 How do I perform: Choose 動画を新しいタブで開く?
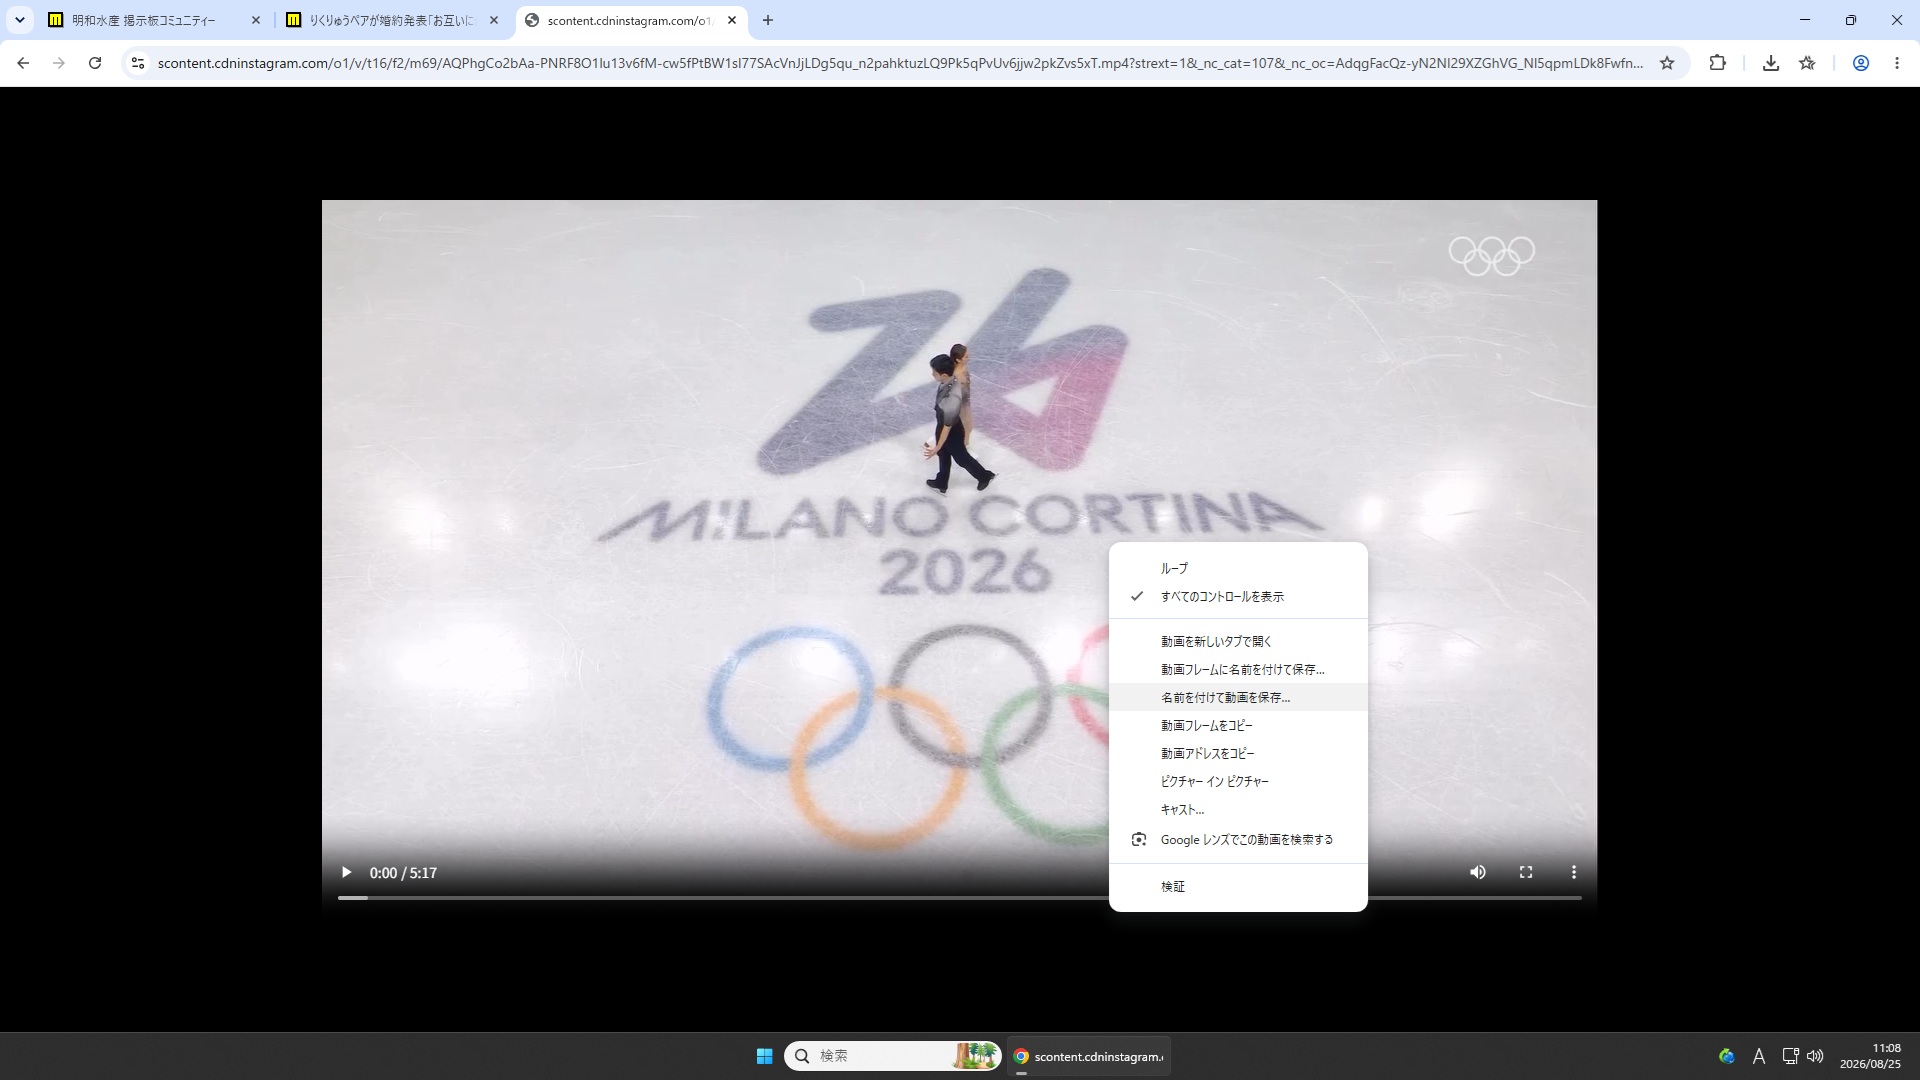click(1238, 641)
